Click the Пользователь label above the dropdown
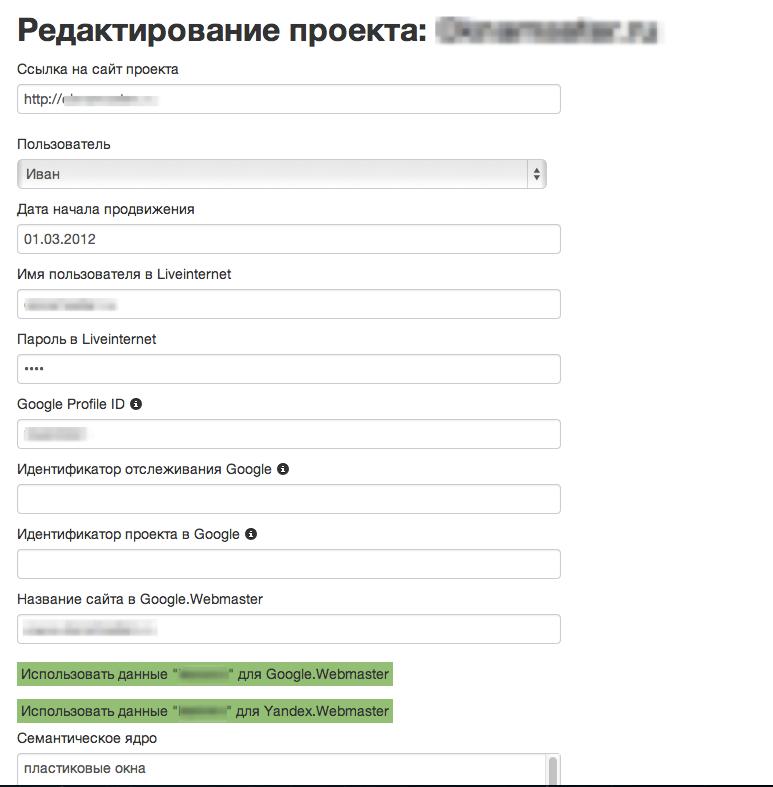The width and height of the screenshot is (773, 787). (x=64, y=144)
